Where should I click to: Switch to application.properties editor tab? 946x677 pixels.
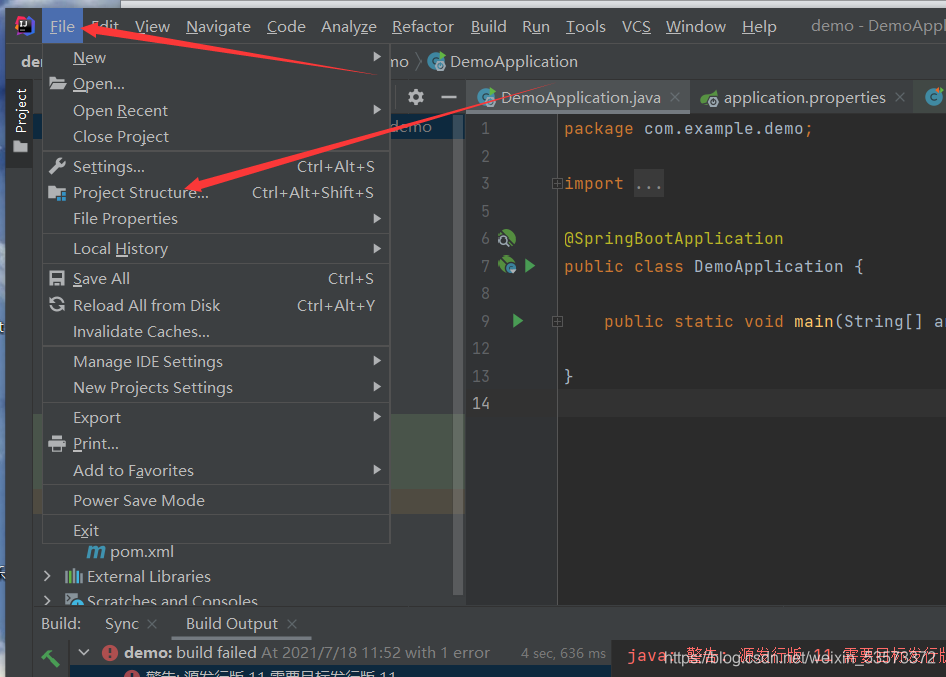click(x=803, y=97)
